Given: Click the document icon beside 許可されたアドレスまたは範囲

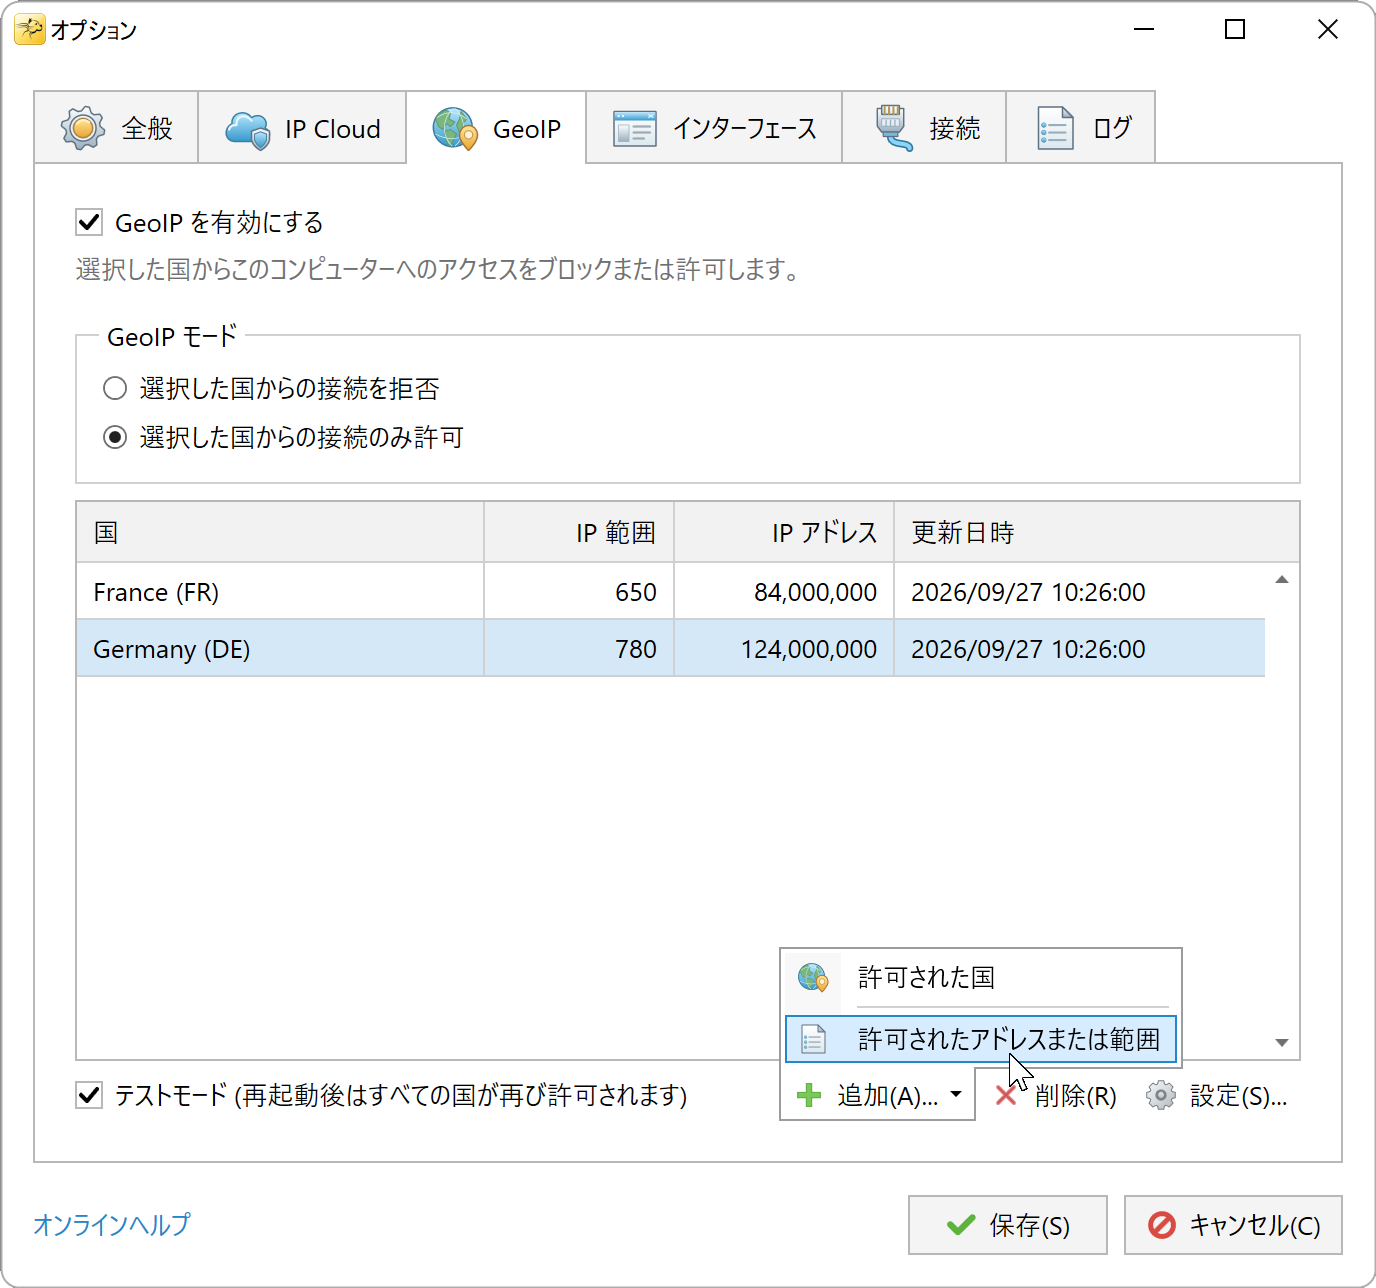Looking at the screenshot, I should (x=814, y=1039).
